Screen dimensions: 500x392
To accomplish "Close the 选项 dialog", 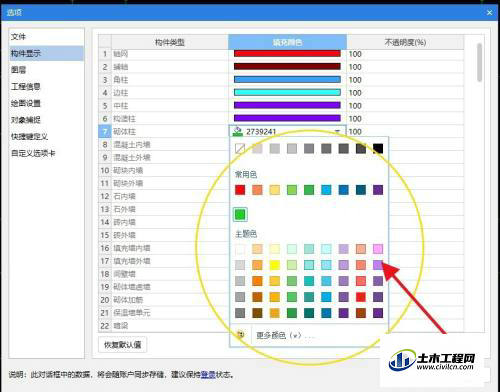I will [x=489, y=13].
